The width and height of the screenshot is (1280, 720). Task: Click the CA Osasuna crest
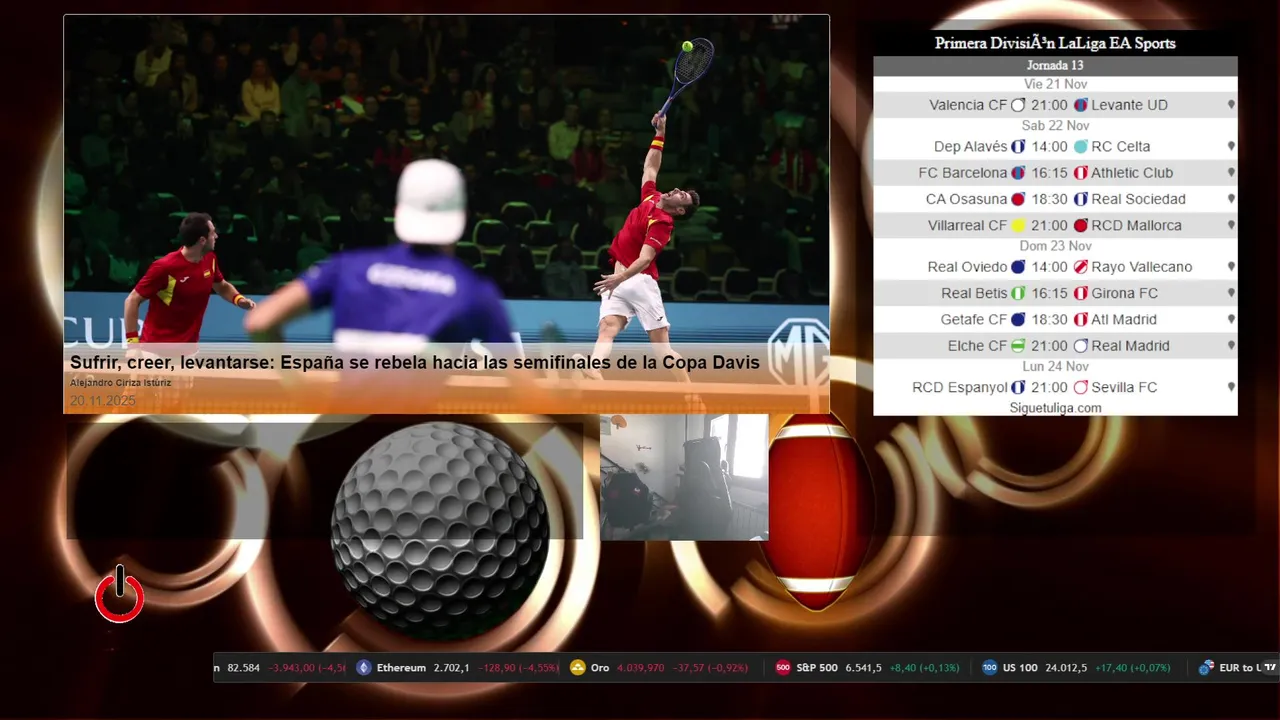point(1018,199)
